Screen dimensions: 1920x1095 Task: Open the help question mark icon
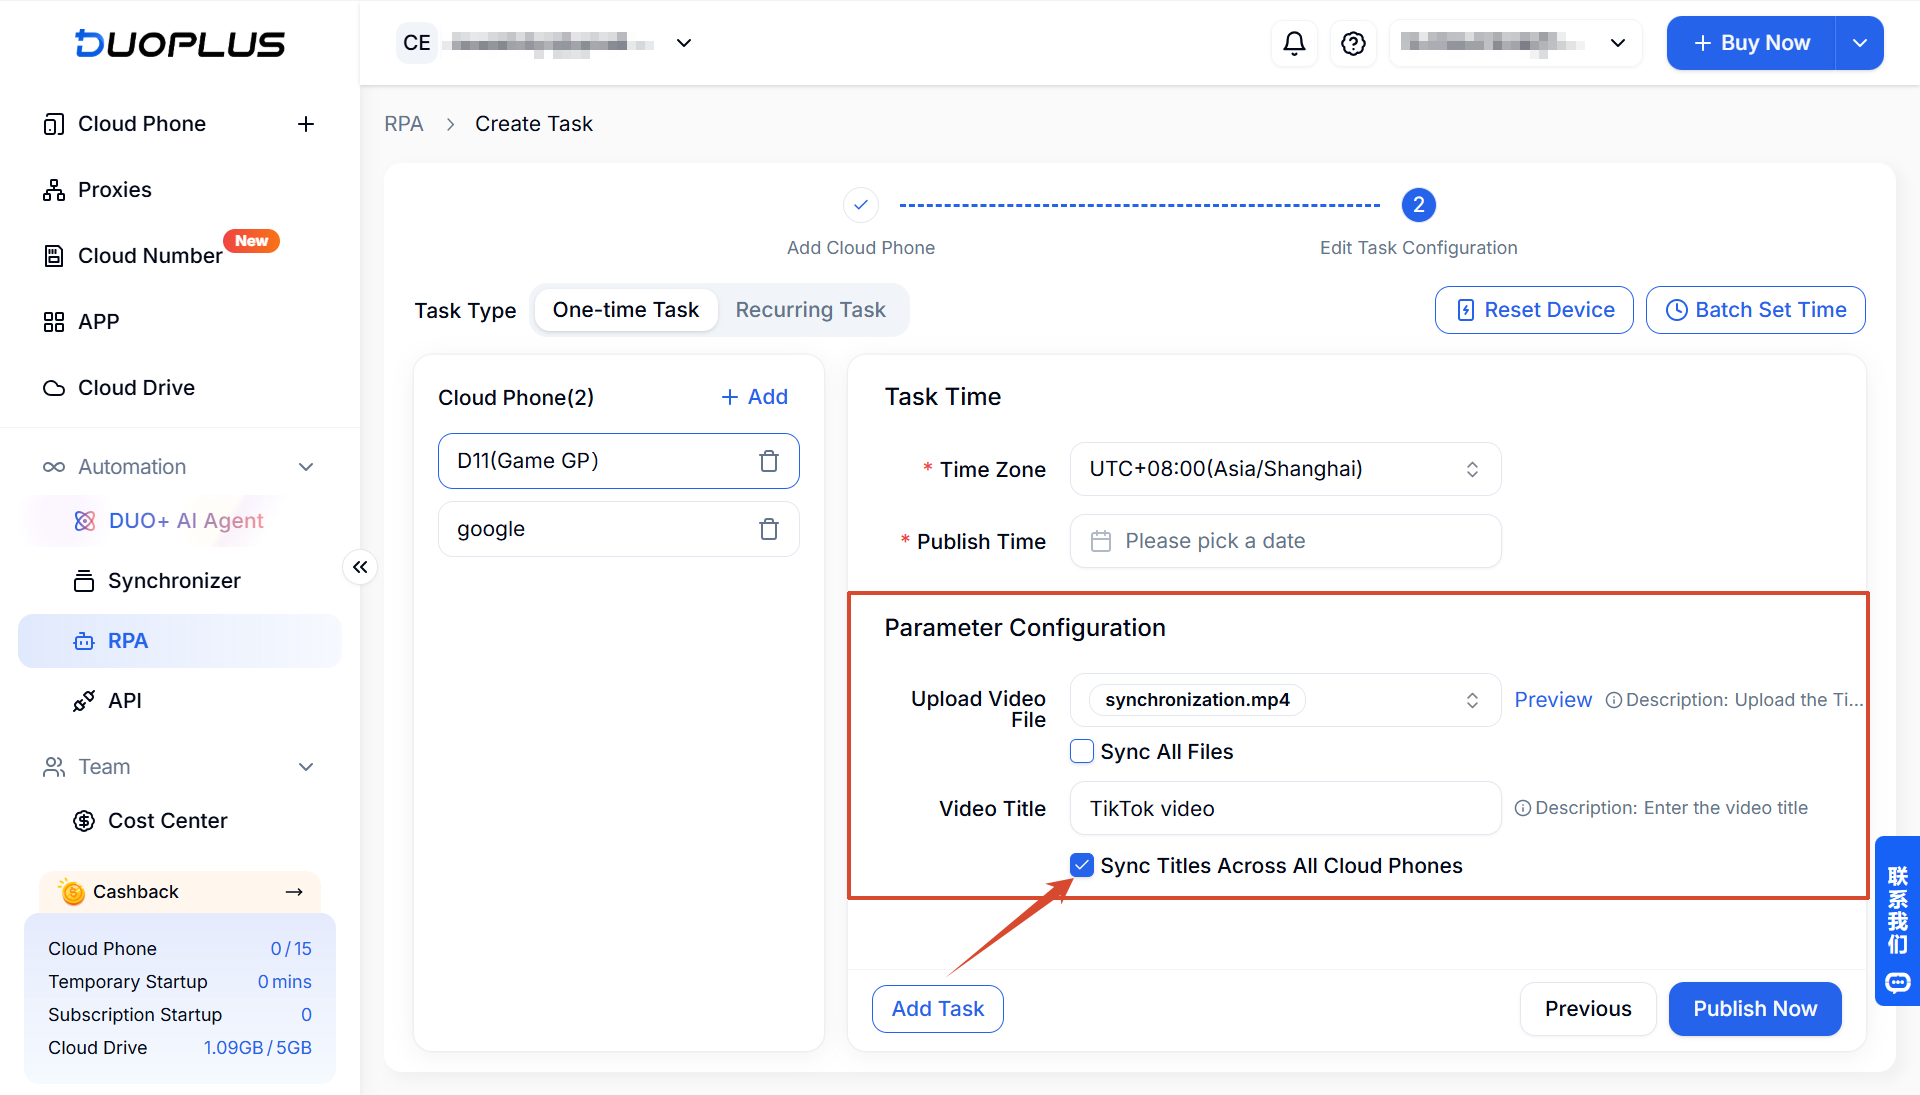(x=1353, y=43)
